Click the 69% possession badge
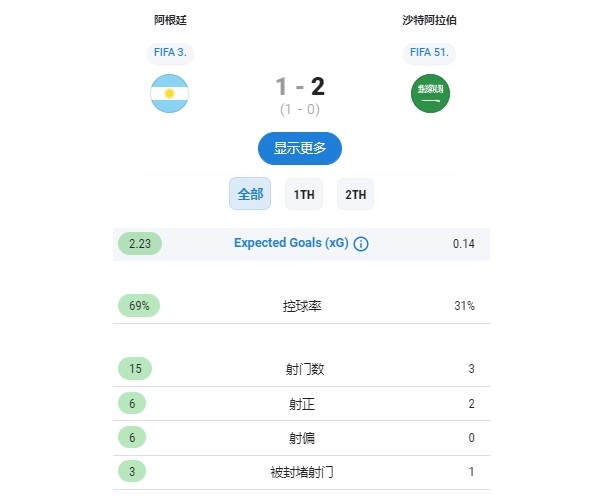600x500 pixels. (139, 306)
